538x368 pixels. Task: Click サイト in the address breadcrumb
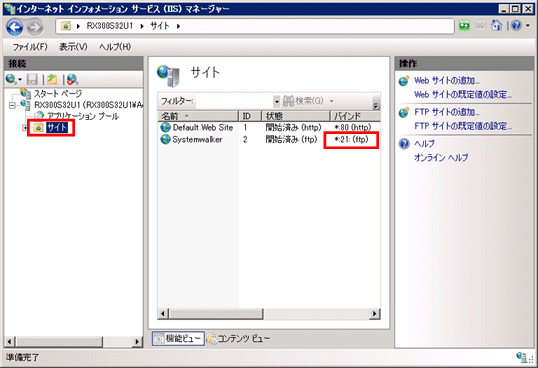point(160,26)
